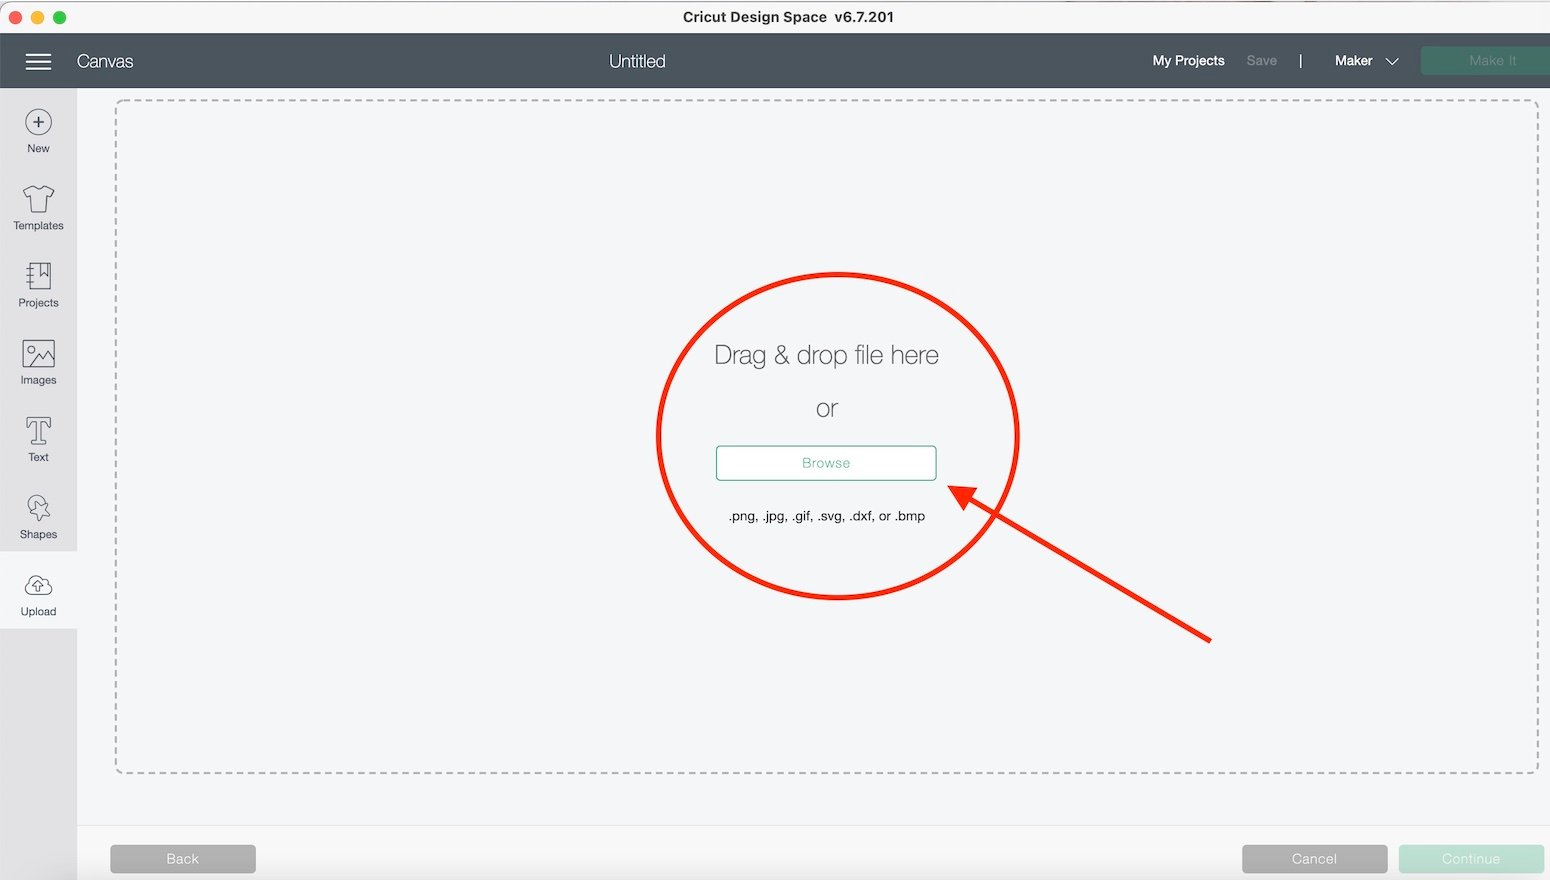Go to My Projects
Viewport: 1550px width, 880px height.
click(1188, 61)
